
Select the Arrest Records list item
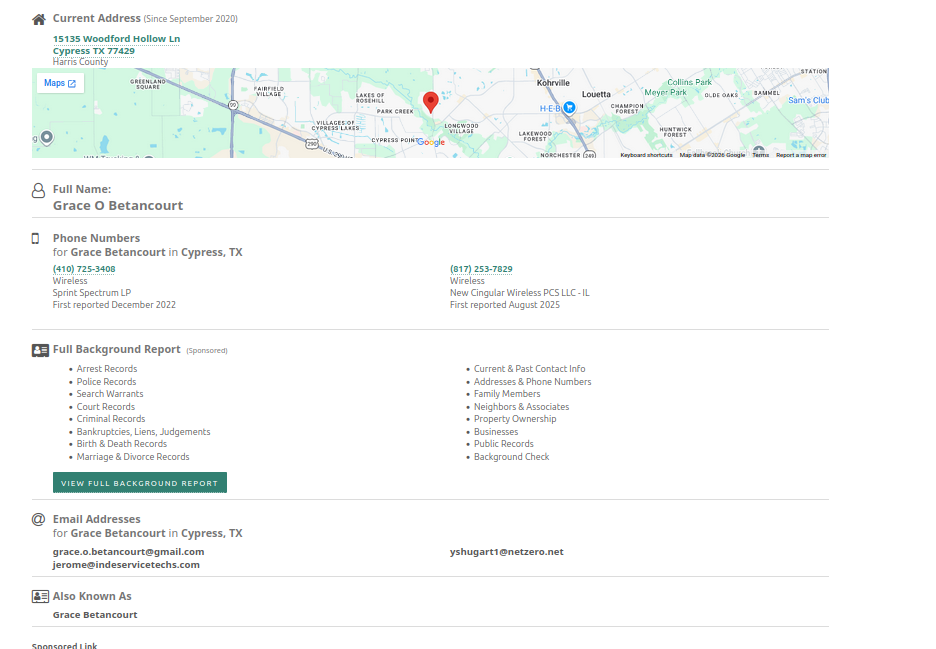107,369
